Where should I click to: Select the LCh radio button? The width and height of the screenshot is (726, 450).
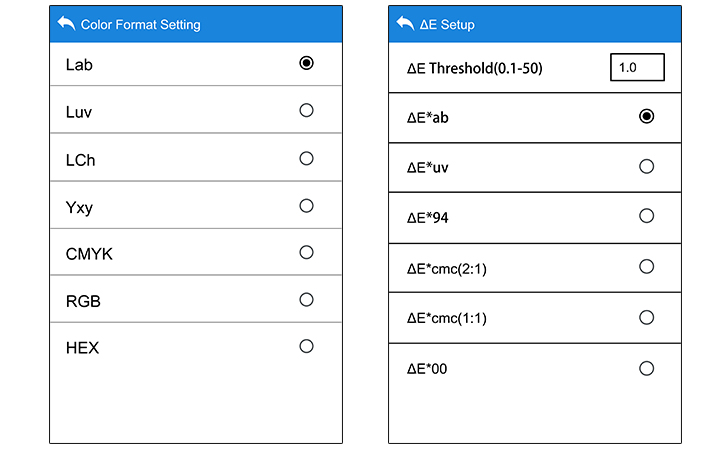point(306,158)
